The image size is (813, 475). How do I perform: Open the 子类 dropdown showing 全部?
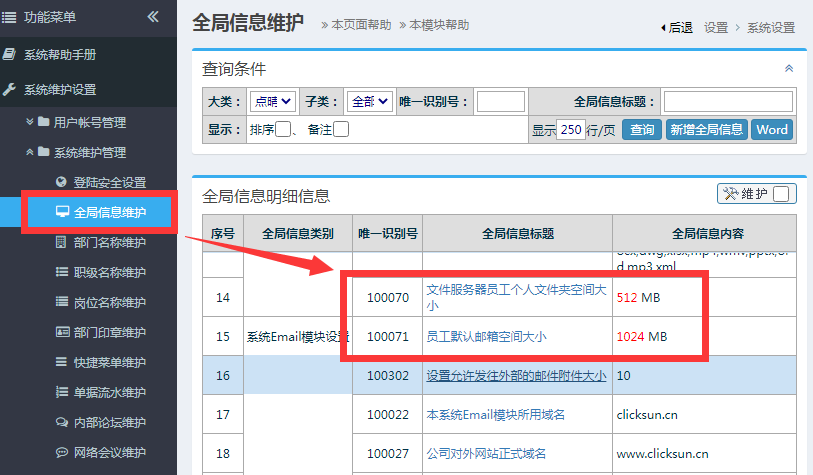370,101
